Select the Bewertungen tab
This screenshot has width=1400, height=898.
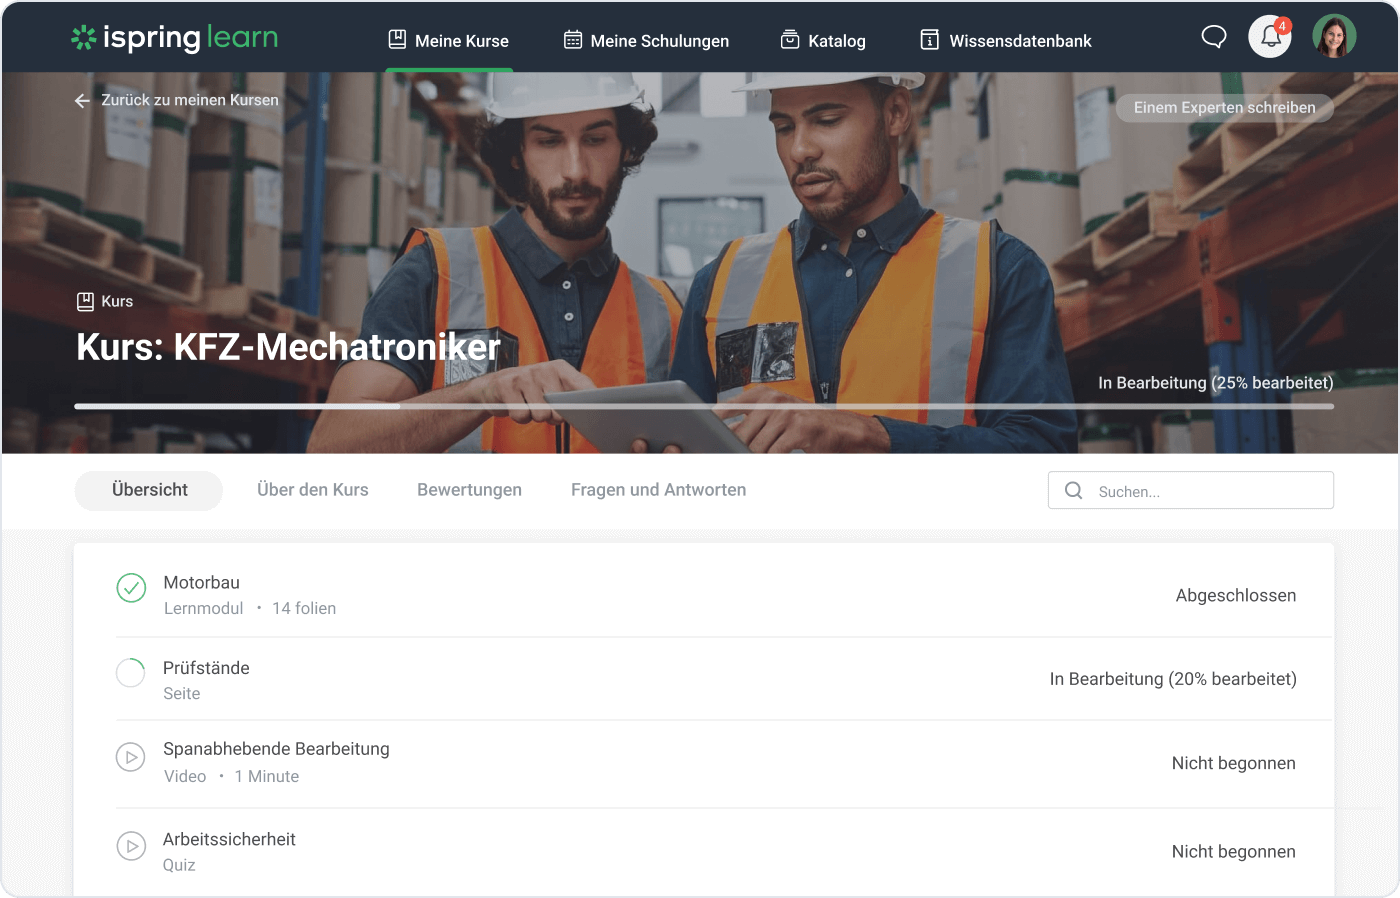(469, 490)
